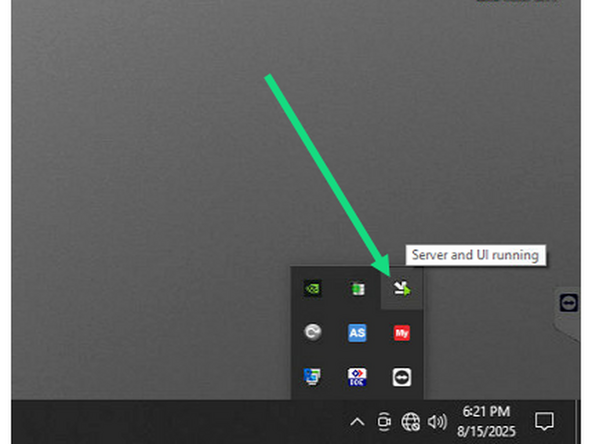Open the Action Center notification icon

[544, 421]
